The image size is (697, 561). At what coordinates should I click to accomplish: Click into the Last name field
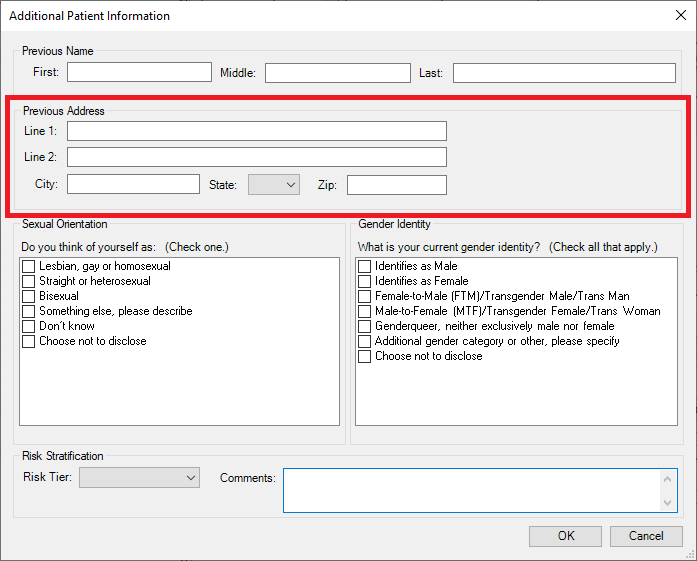(564, 73)
